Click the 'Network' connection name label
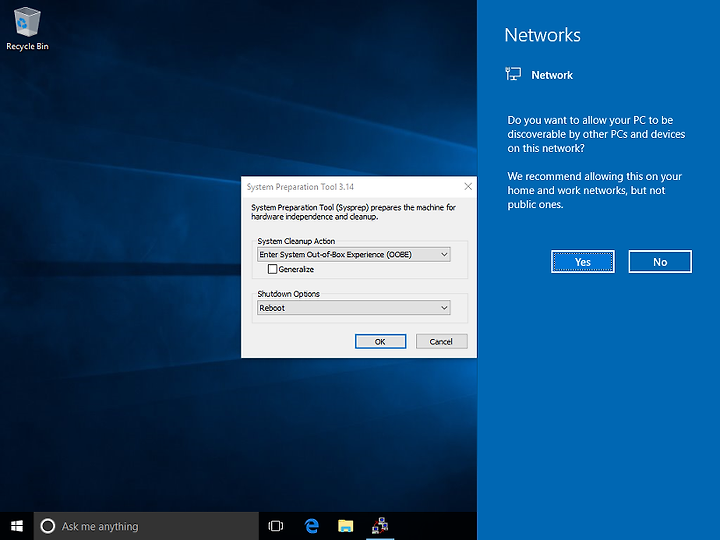The height and width of the screenshot is (540, 720). click(552, 75)
